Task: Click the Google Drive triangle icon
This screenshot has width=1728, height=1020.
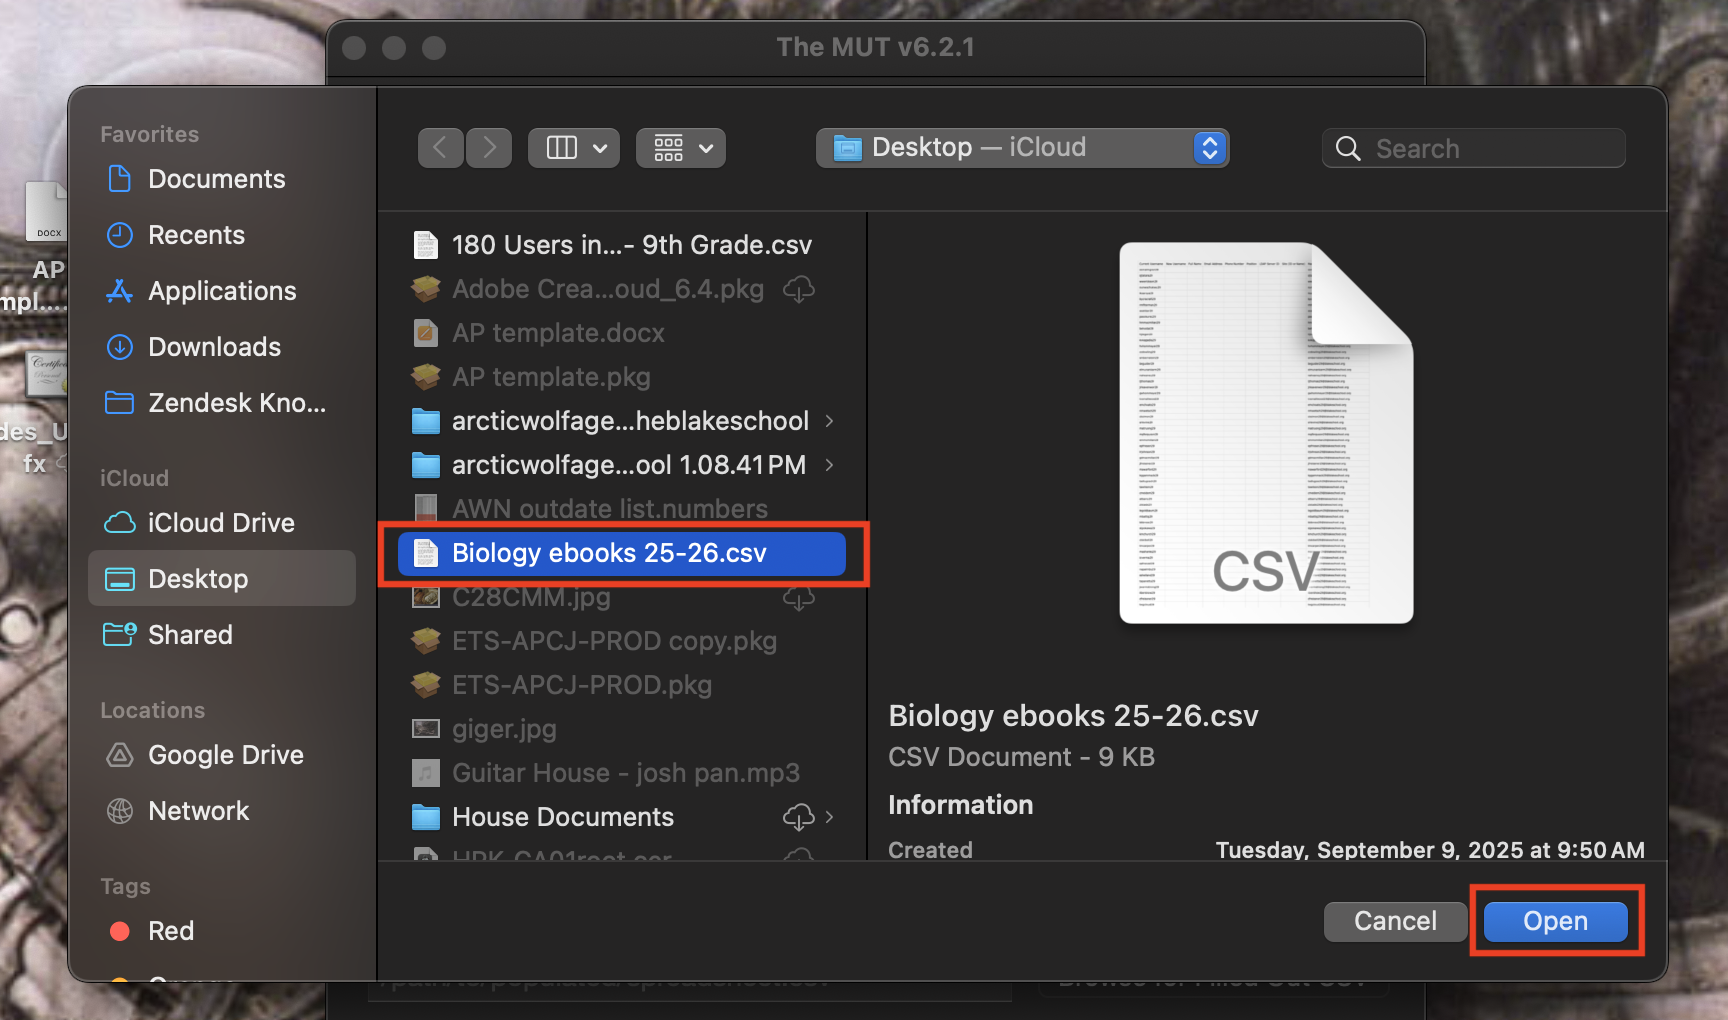Action: pos(119,755)
